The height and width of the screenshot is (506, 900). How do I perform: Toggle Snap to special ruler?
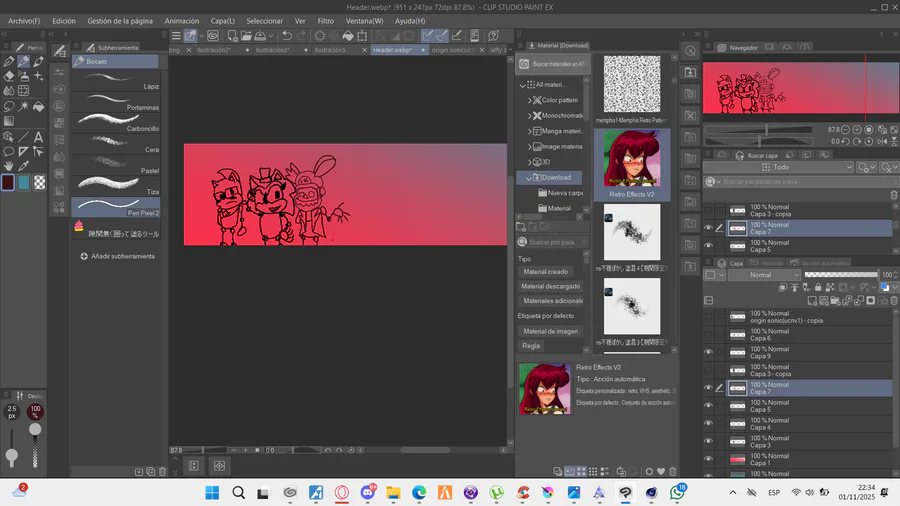point(441,36)
